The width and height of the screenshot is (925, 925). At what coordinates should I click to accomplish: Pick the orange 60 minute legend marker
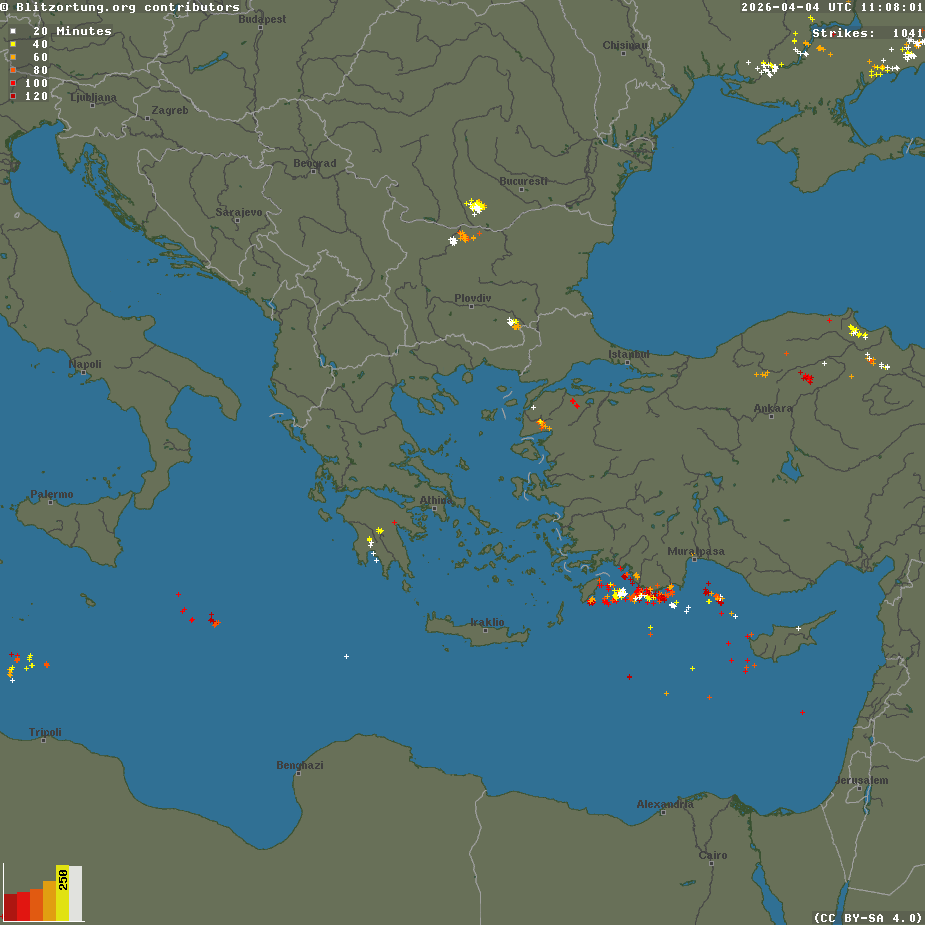coord(13,57)
